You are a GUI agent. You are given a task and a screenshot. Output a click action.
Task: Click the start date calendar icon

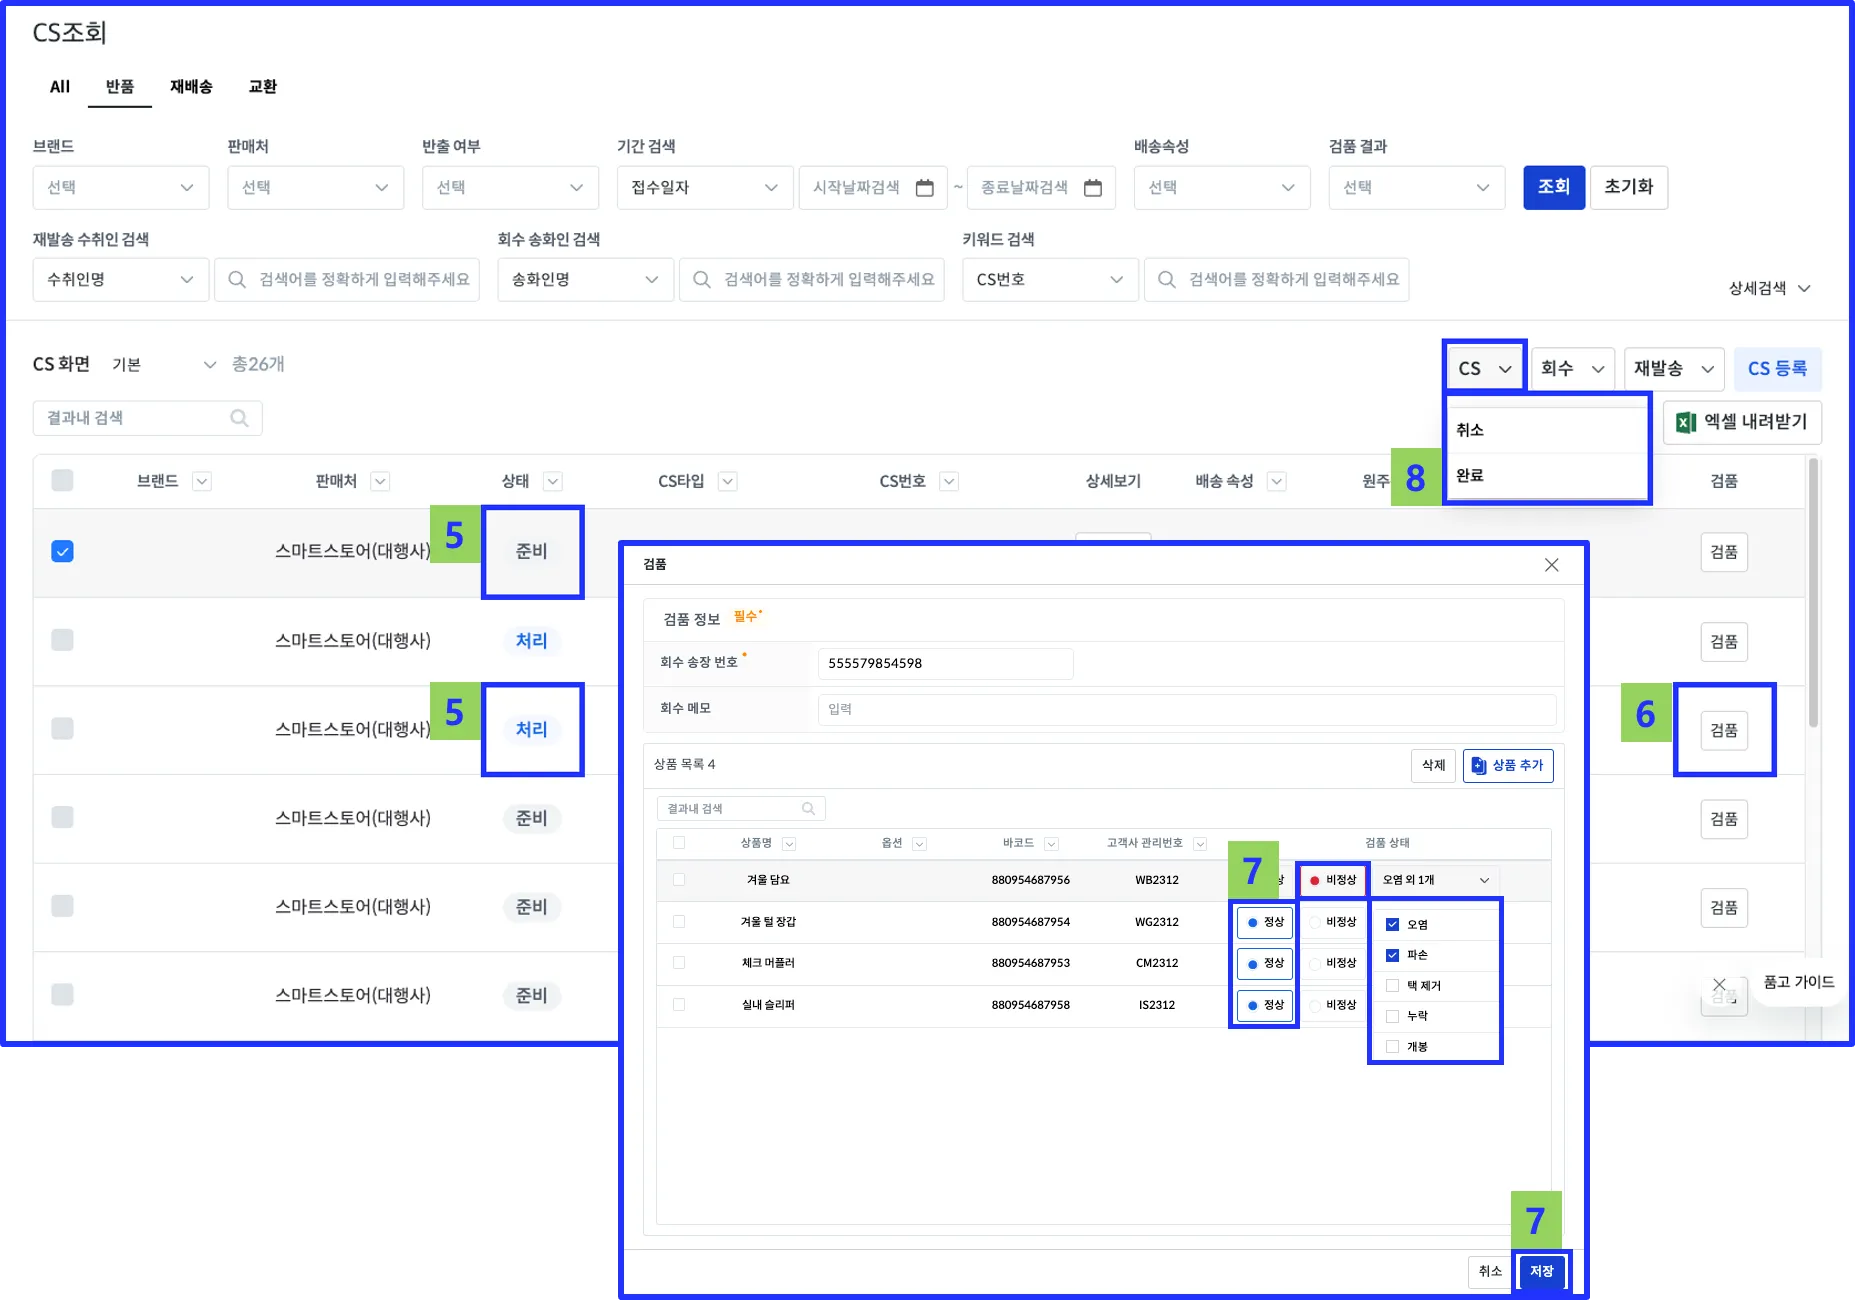(x=925, y=188)
